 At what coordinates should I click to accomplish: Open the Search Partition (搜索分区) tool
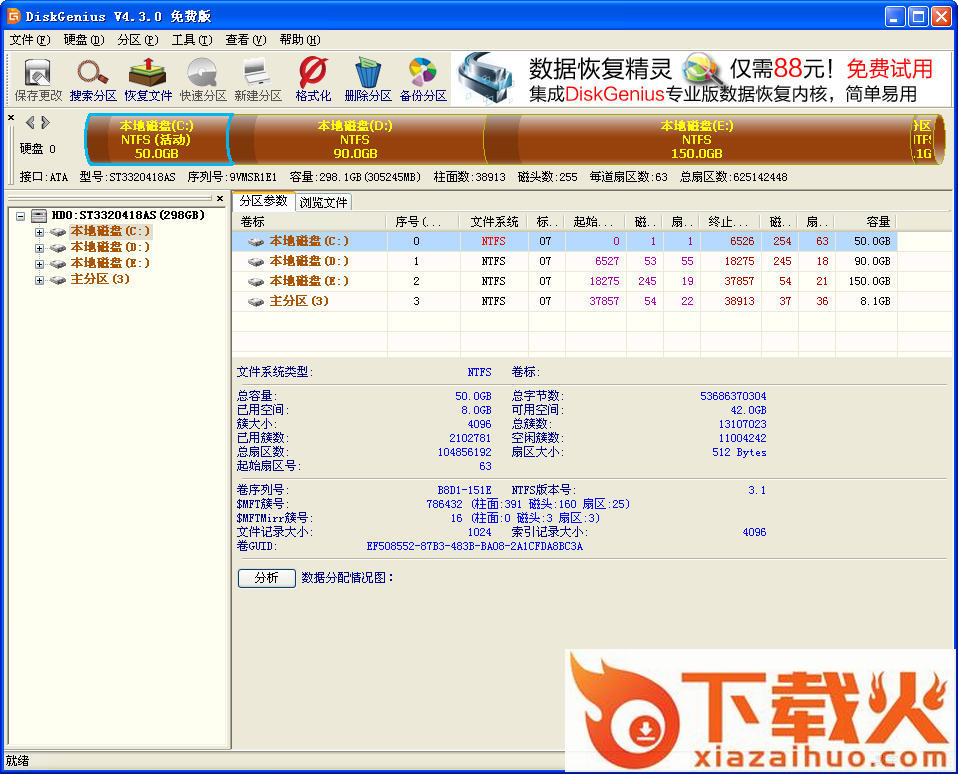(x=93, y=79)
